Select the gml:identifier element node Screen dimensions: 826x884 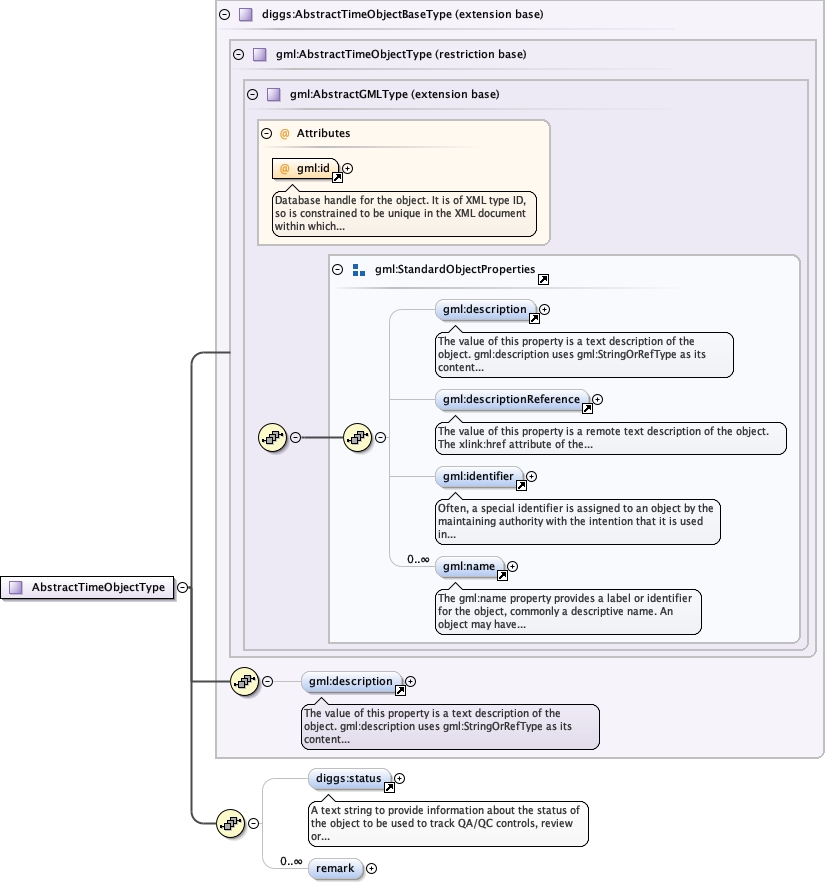[475, 477]
